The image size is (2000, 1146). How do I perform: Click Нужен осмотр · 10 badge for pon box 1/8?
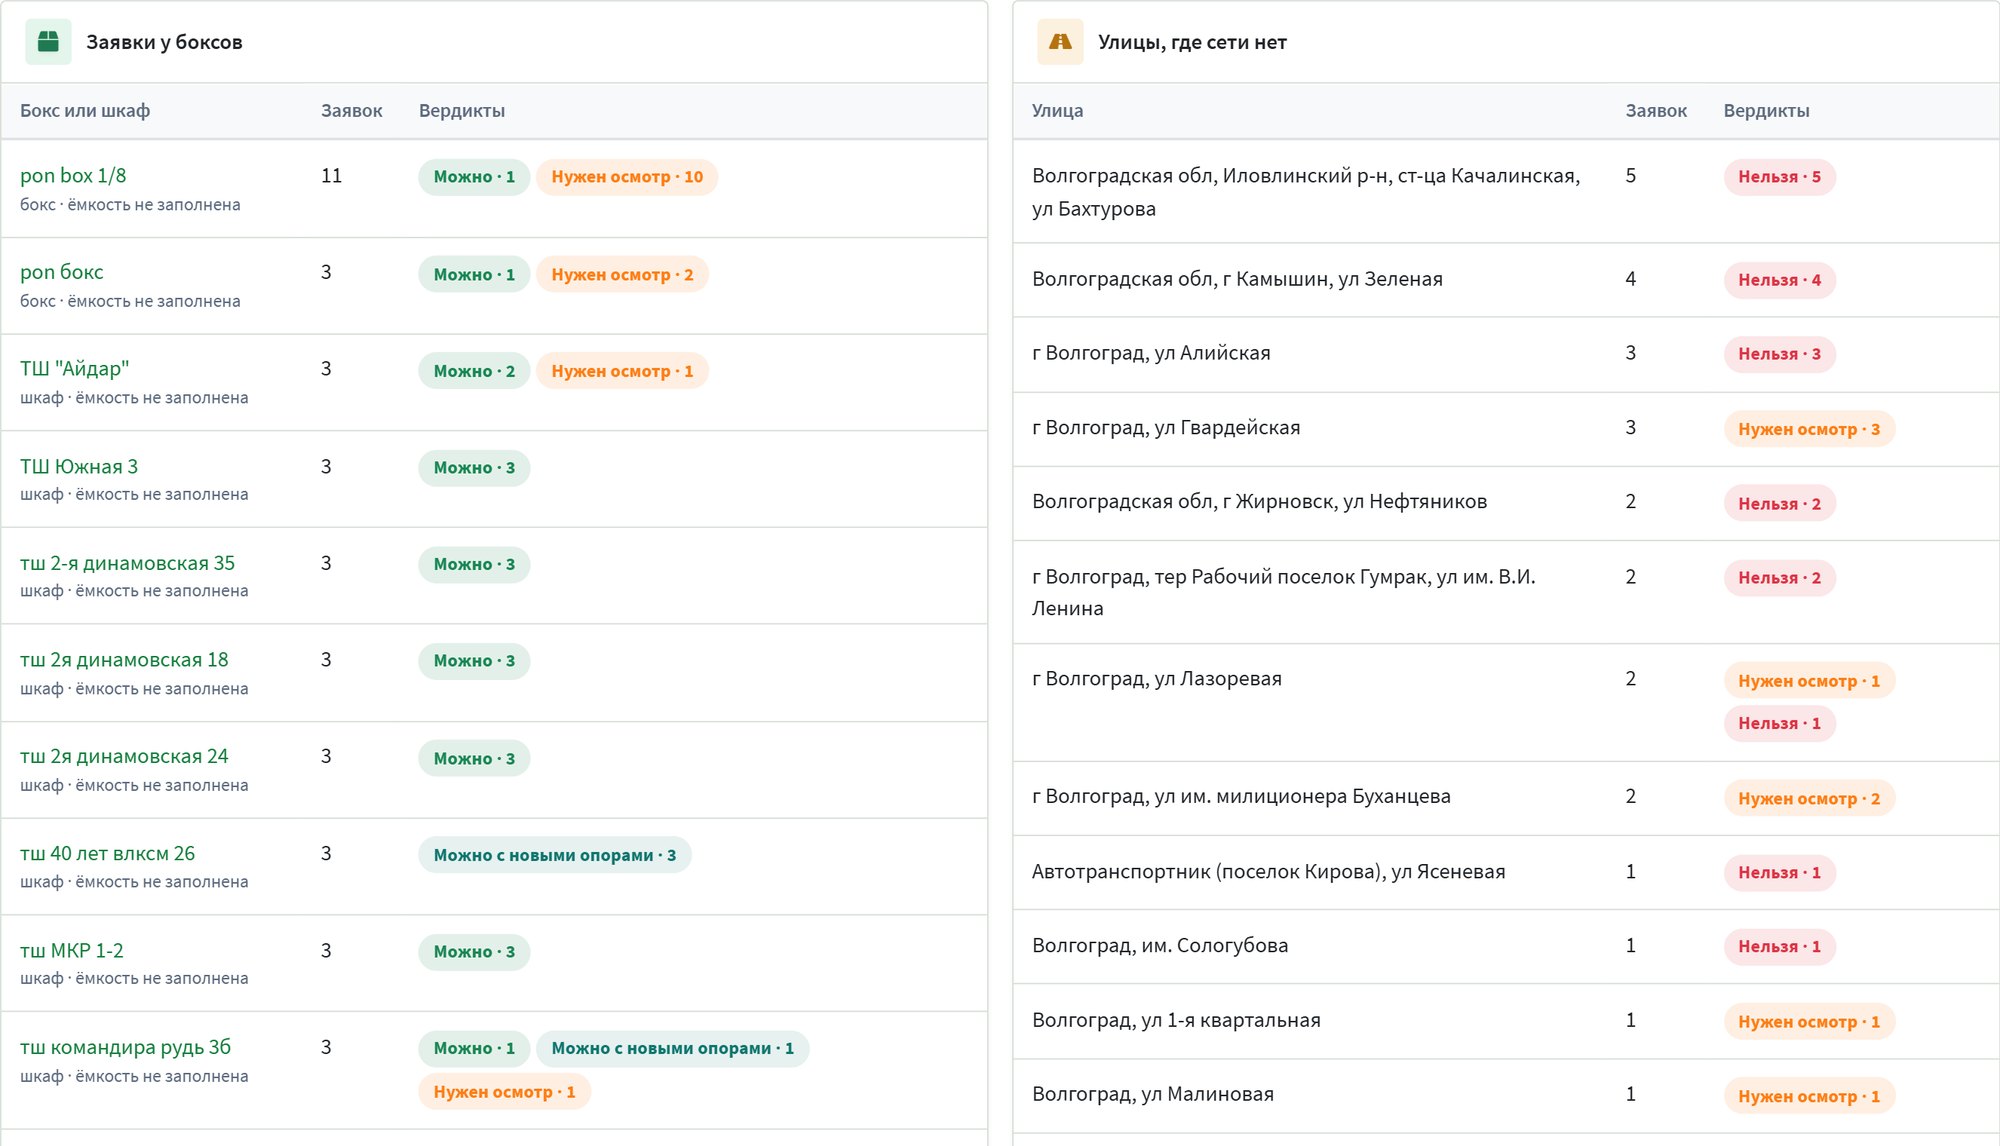pyautogui.click(x=627, y=177)
